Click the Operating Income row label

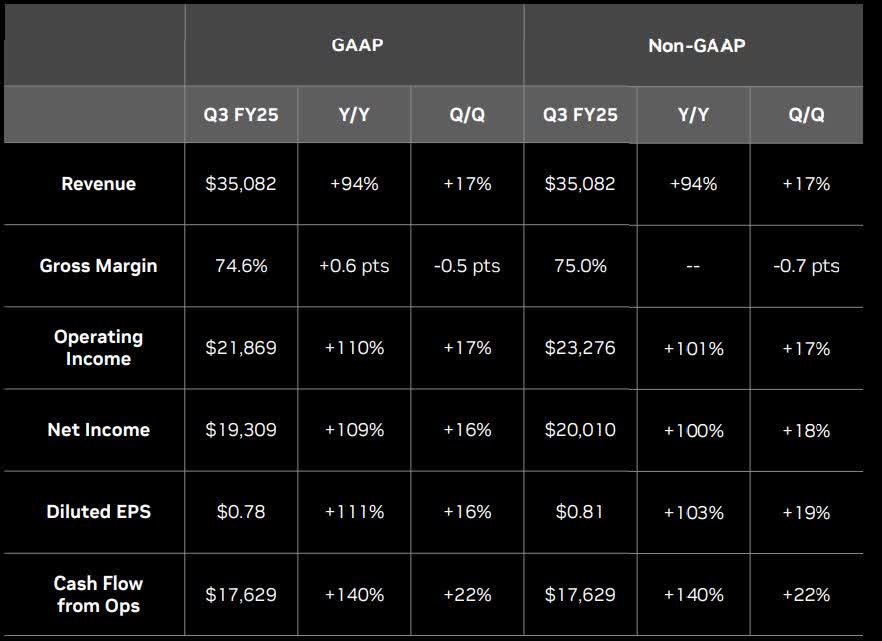pos(98,348)
